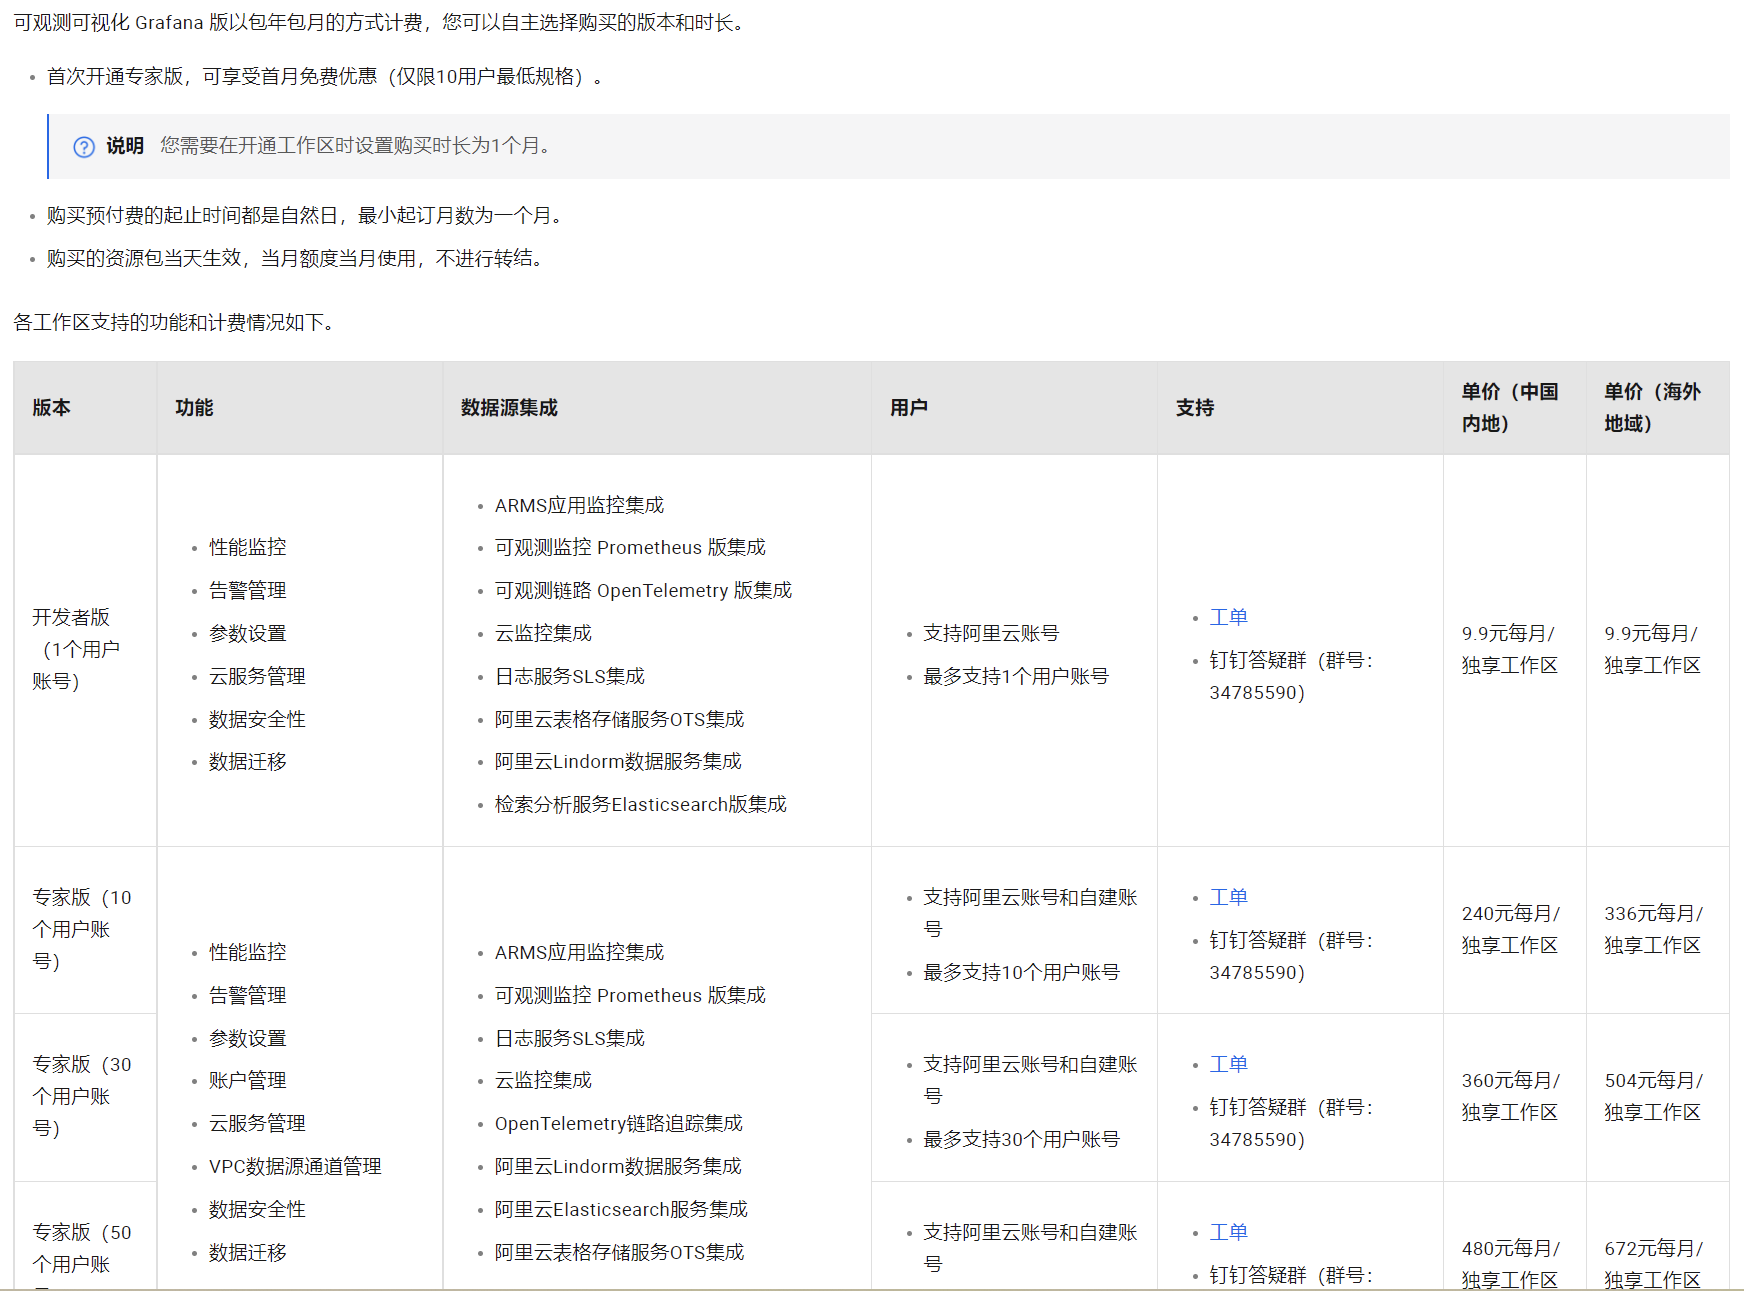Click ARMS应用监控集成 in the 开发者版 row
This screenshot has width=1744, height=1291.
[x=579, y=506]
